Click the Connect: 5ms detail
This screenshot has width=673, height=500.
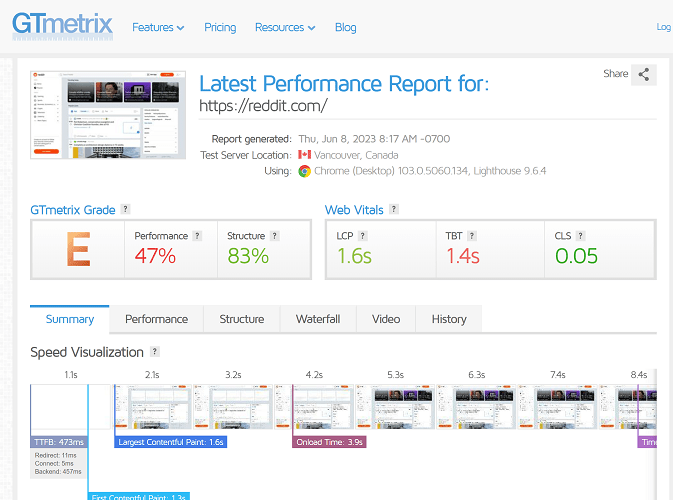click(54, 463)
